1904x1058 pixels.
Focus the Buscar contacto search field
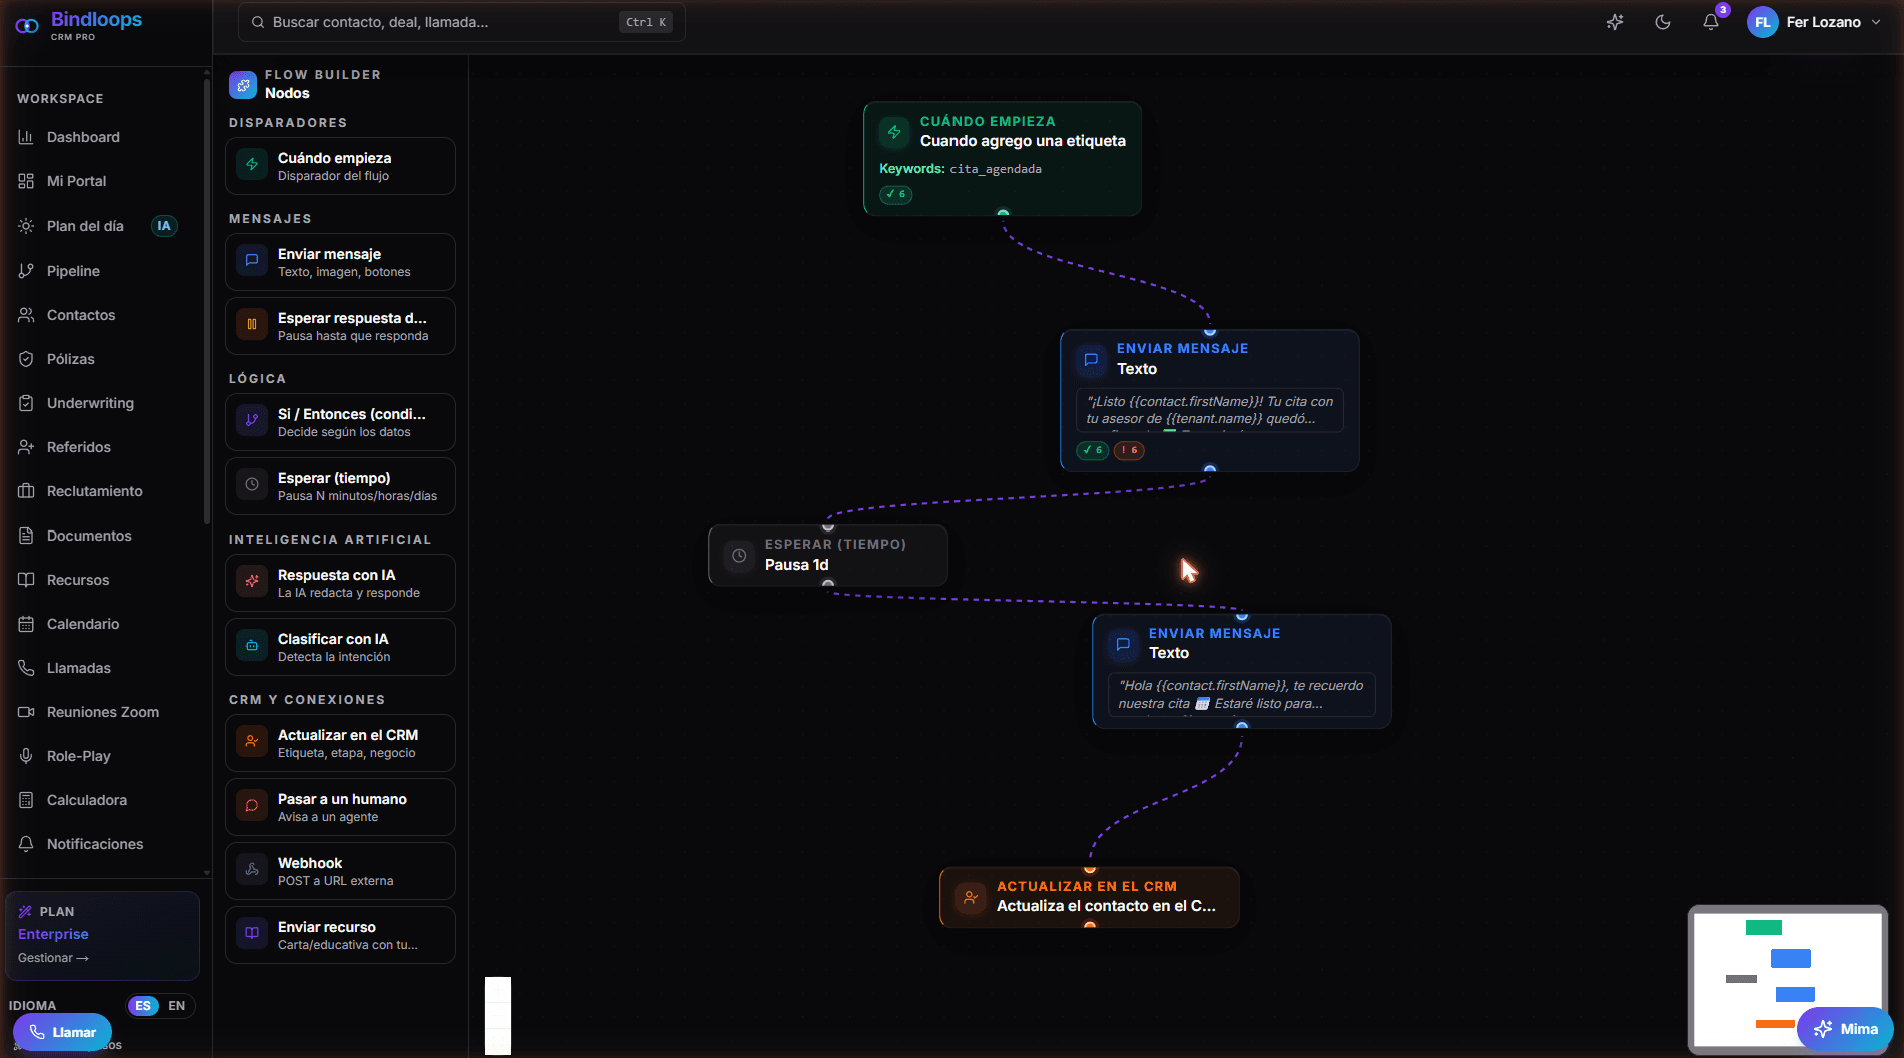pyautogui.click(x=462, y=22)
